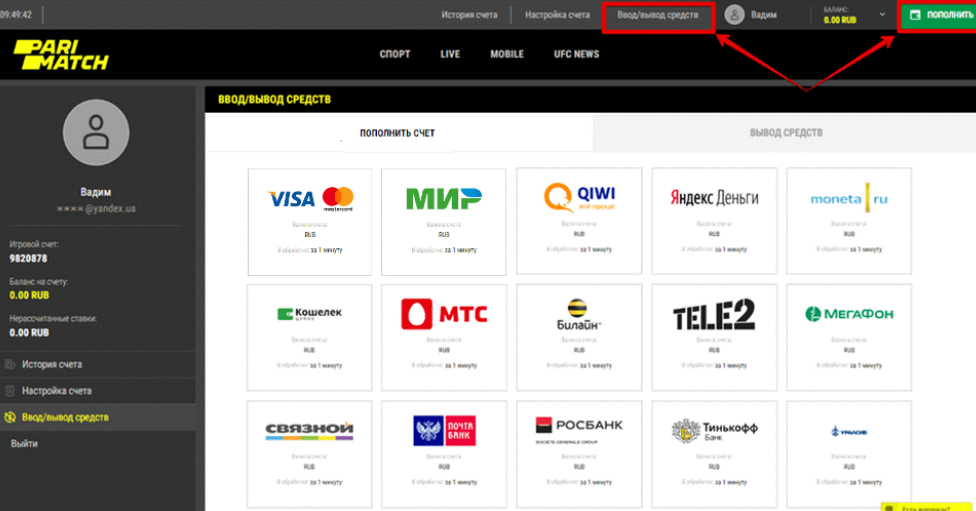This screenshot has height=511, width=976.
Task: Click the green Пополнить button
Action: 937,15
